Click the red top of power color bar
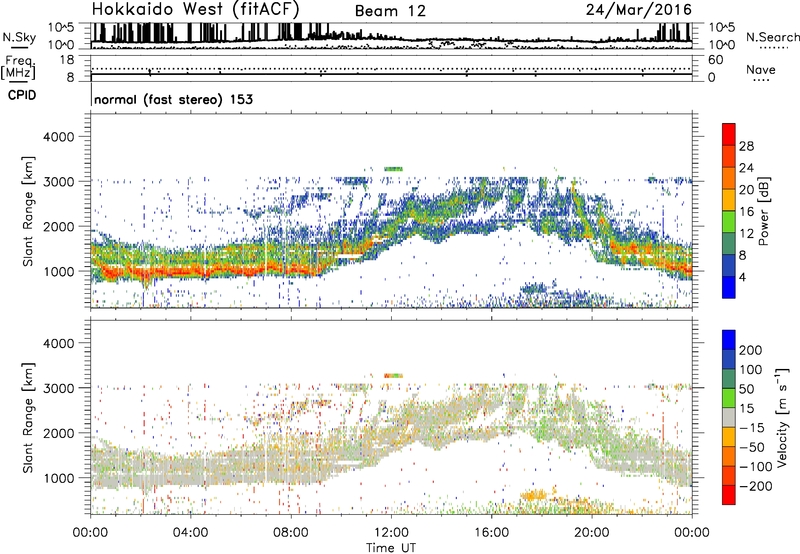Viewport: 800px width, 554px height. tap(729, 134)
